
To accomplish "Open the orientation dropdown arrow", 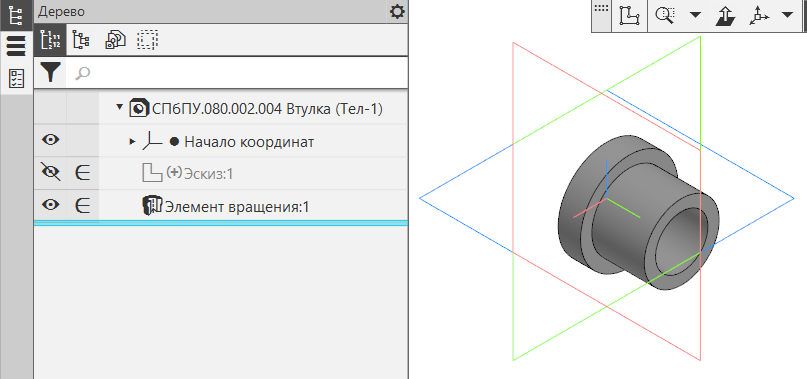I will 787,15.
